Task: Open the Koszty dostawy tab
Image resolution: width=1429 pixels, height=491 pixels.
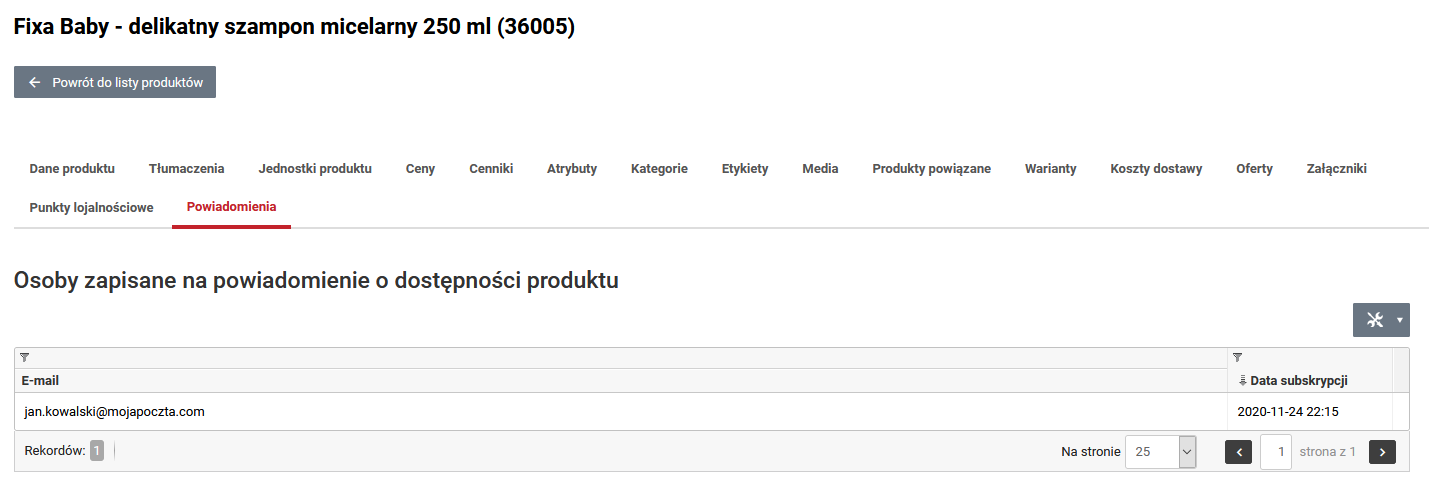Action: tap(1156, 168)
